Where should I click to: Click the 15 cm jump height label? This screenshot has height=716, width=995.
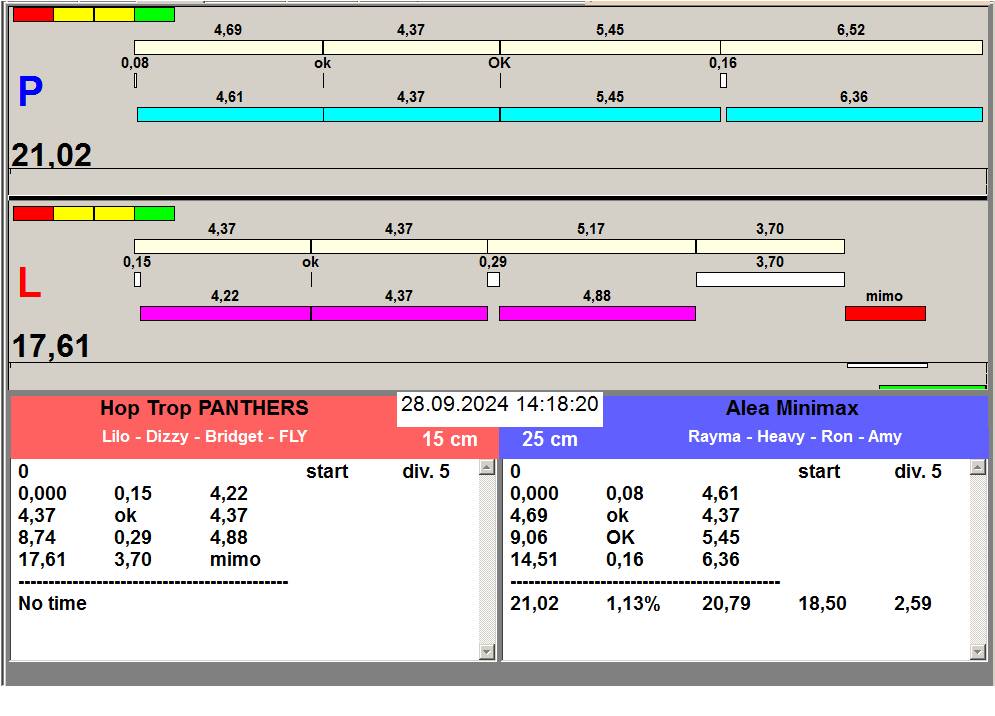pos(450,440)
